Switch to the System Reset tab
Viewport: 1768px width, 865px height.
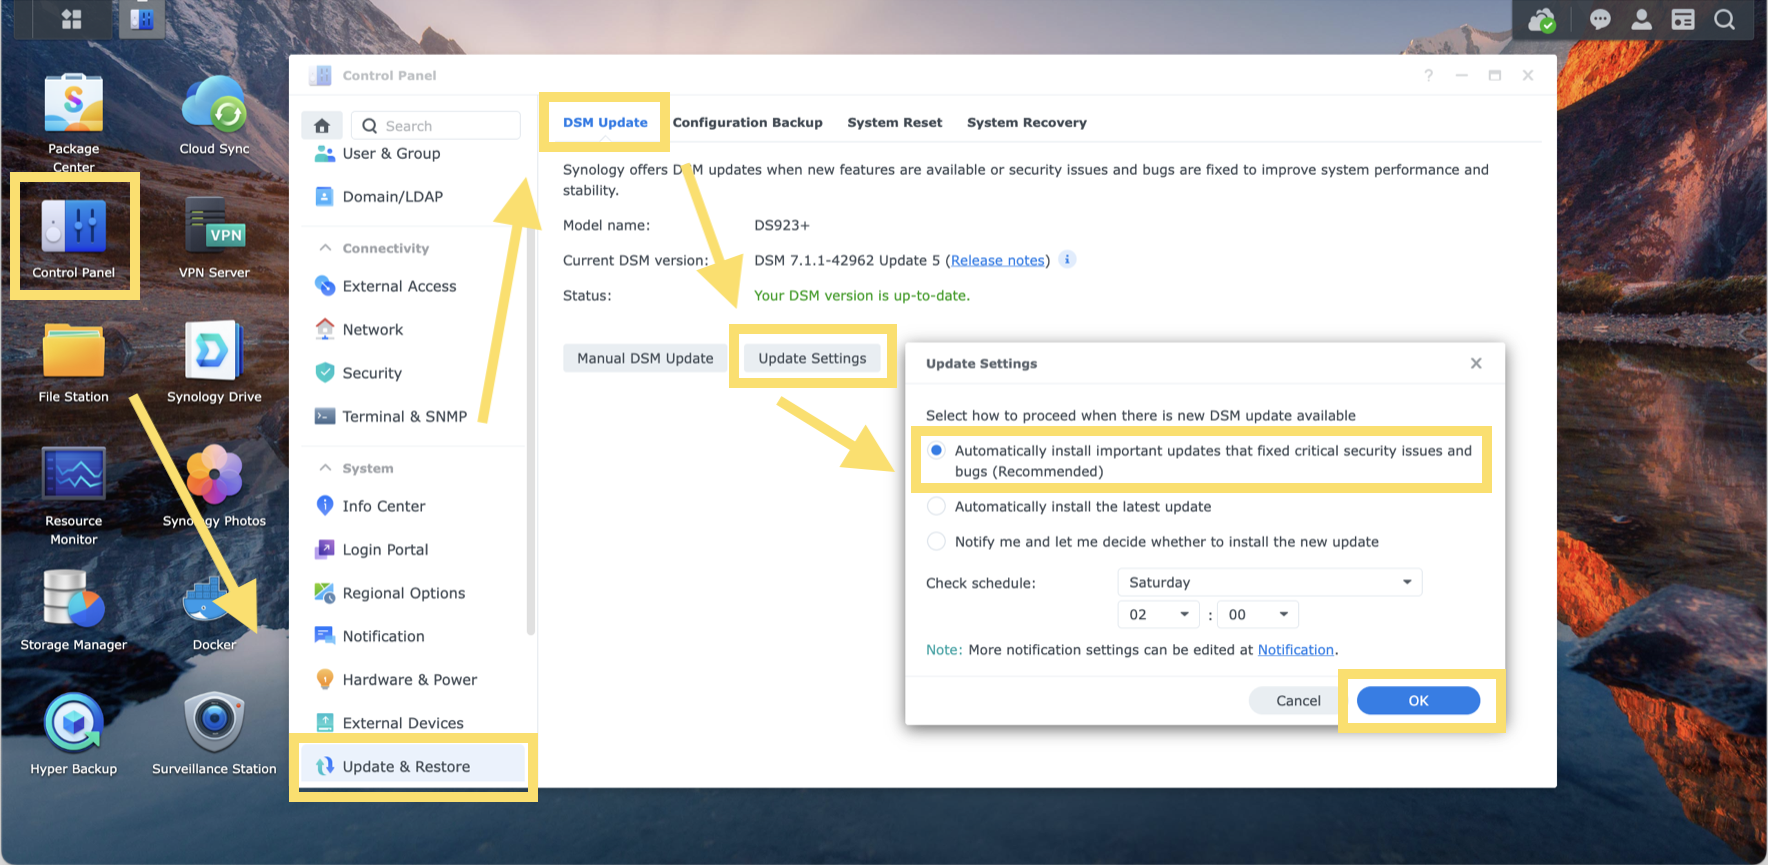tap(894, 122)
